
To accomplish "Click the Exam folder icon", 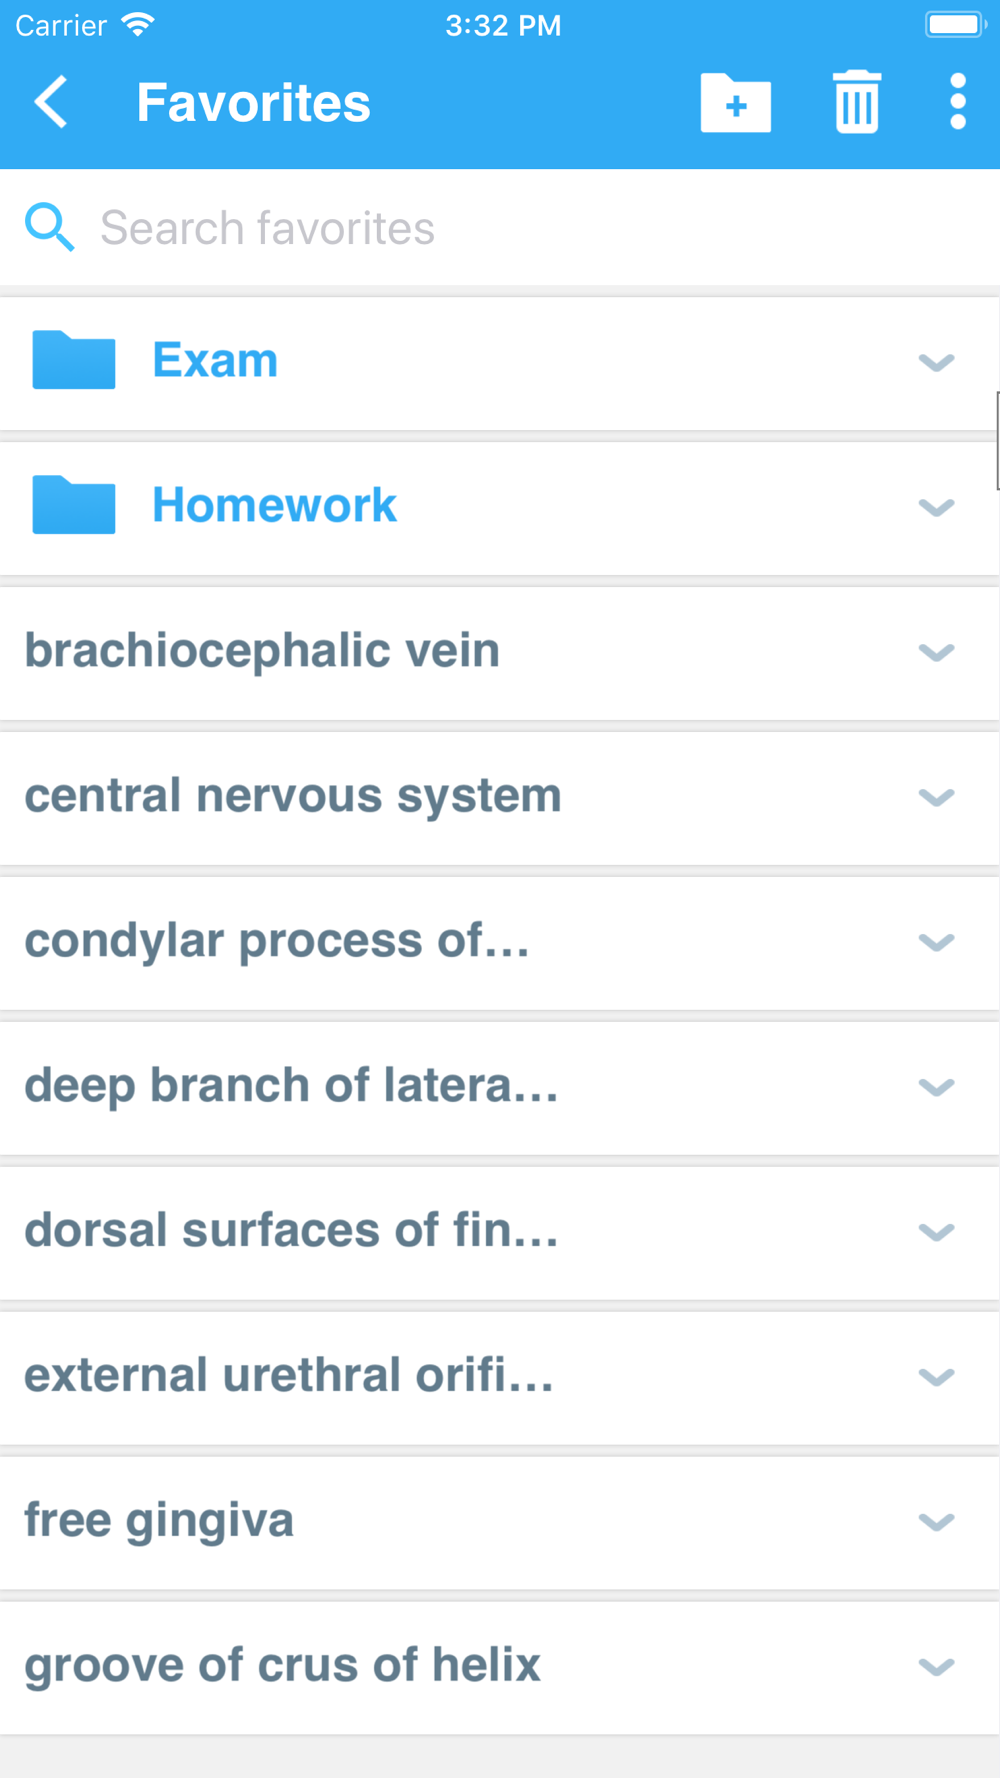I will point(74,360).
